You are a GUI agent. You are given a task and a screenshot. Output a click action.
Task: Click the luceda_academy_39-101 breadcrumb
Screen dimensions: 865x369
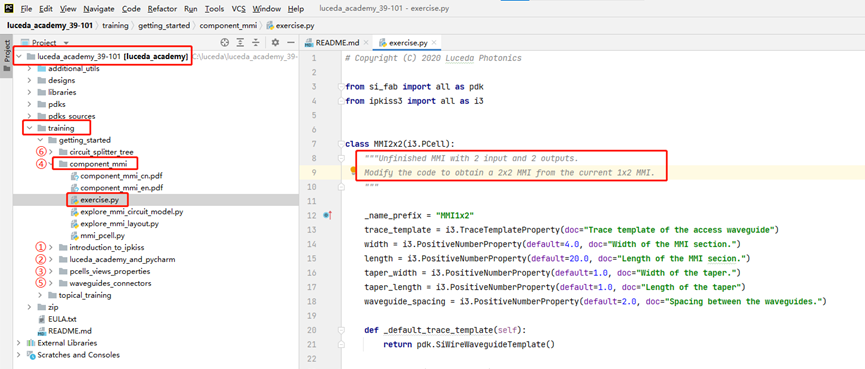(50, 25)
